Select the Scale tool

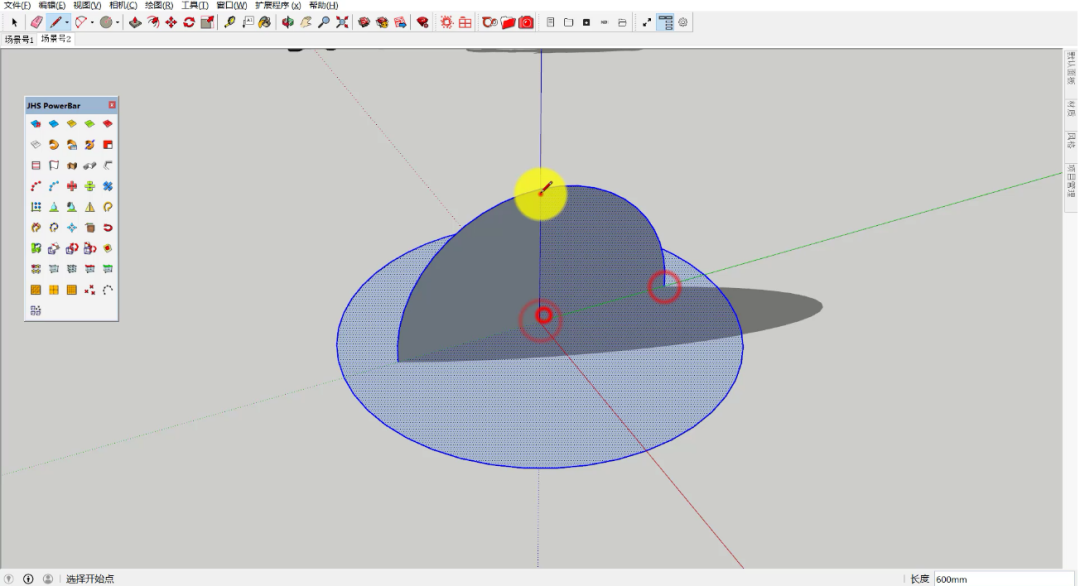pos(207,23)
